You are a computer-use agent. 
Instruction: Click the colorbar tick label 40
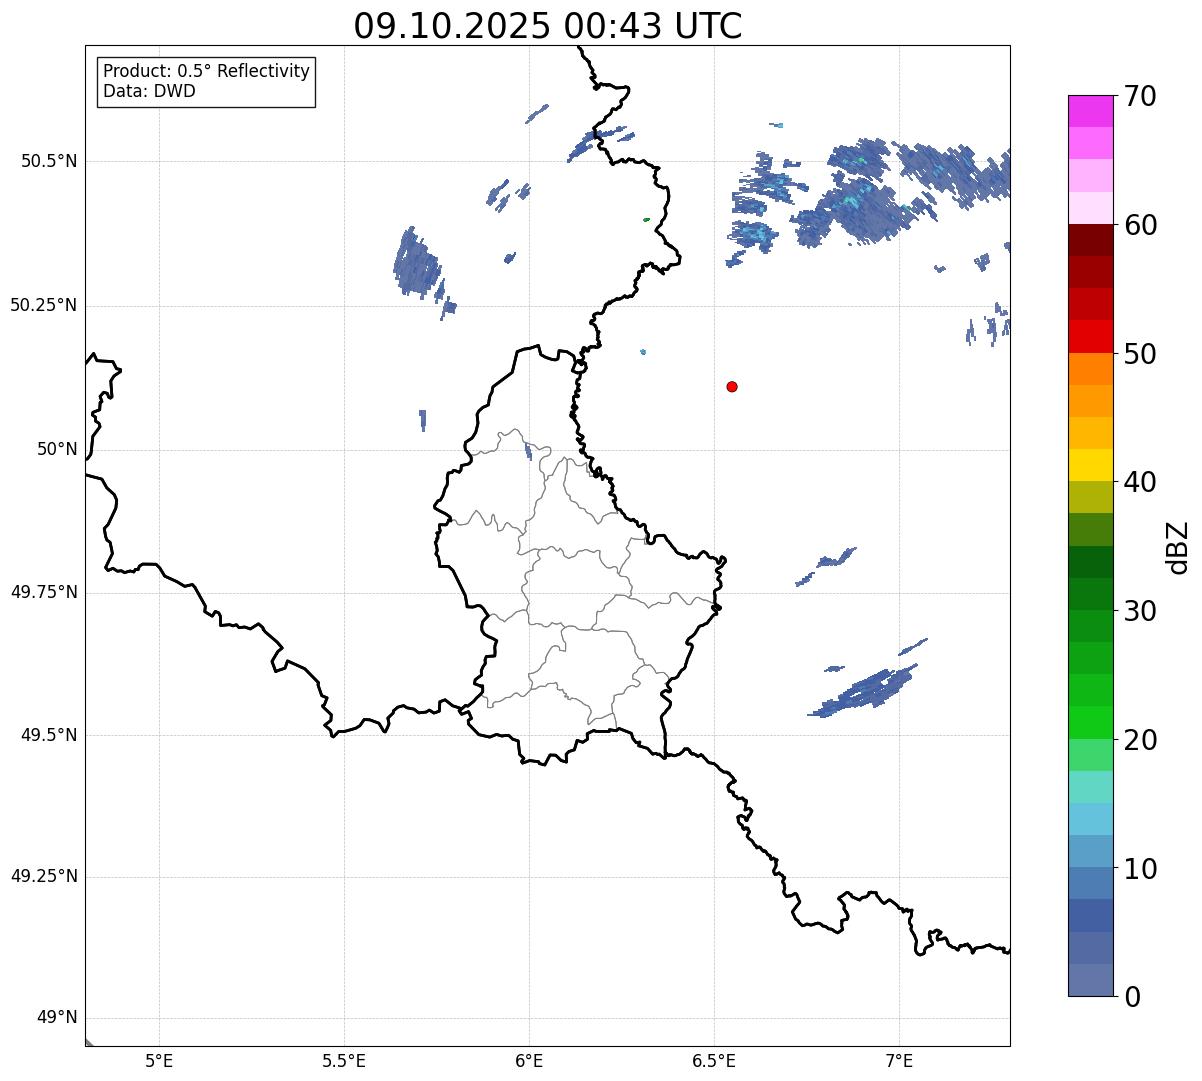[x=1140, y=482]
